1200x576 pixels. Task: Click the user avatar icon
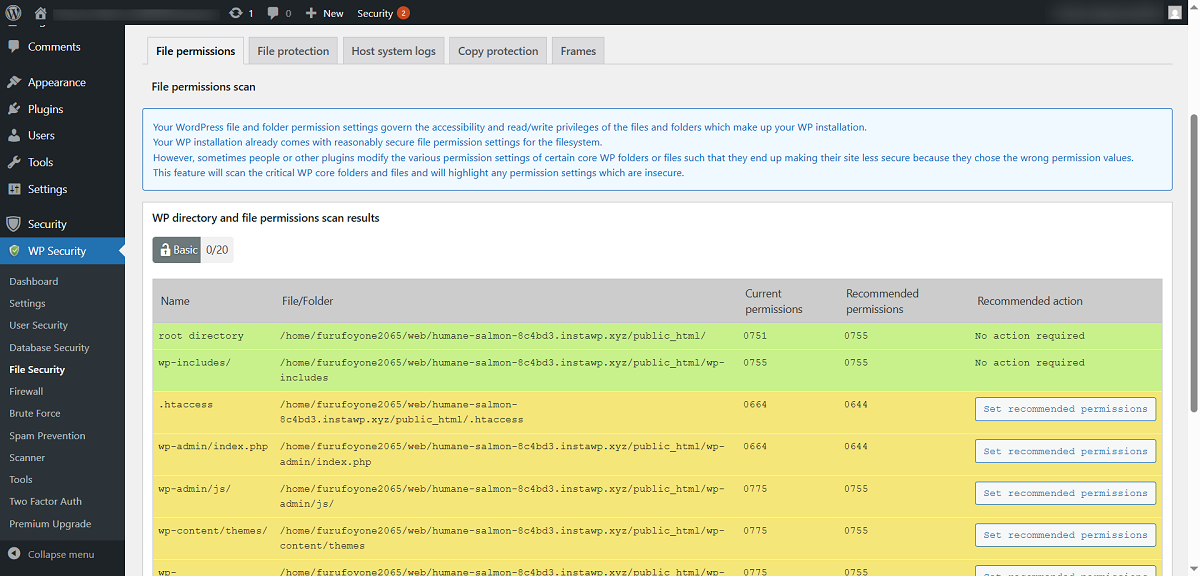(1174, 13)
